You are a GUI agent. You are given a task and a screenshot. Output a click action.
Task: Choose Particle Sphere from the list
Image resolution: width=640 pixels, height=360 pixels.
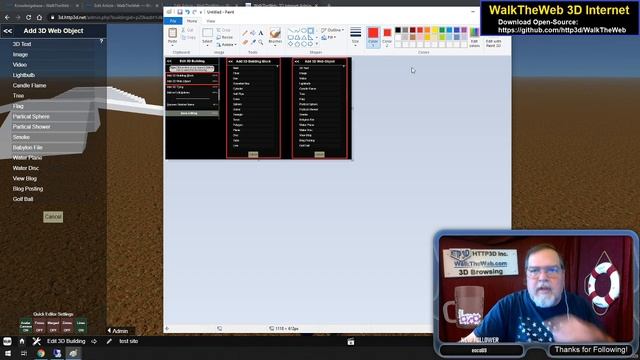(31, 116)
